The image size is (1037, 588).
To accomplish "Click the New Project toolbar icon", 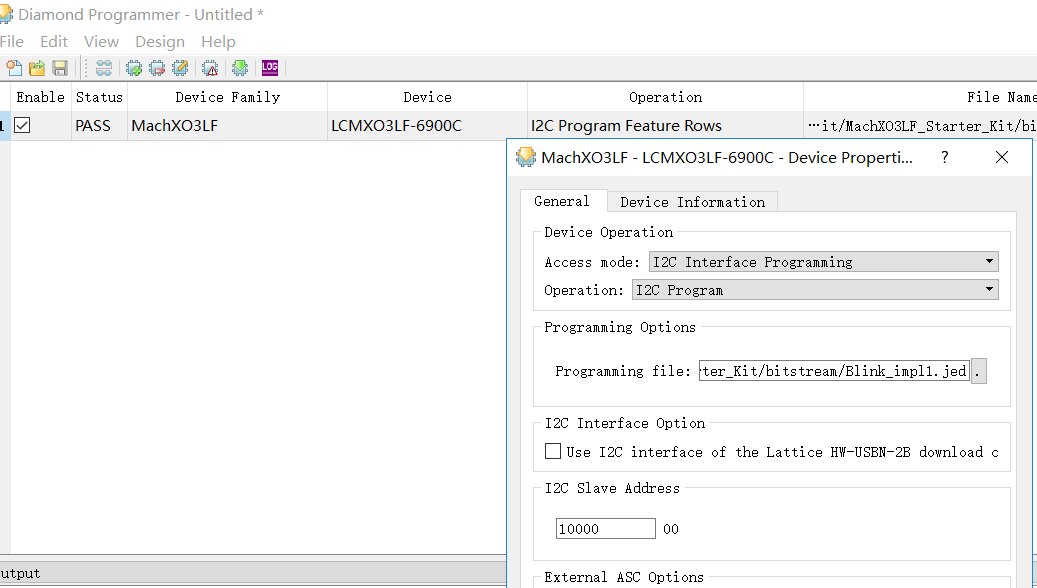I will (x=13, y=67).
